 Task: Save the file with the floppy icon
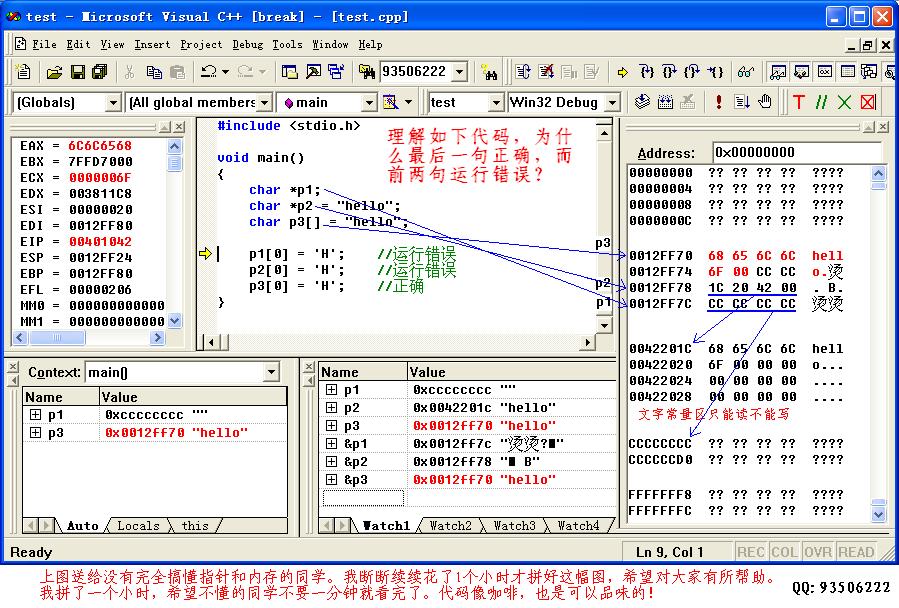click(77, 72)
